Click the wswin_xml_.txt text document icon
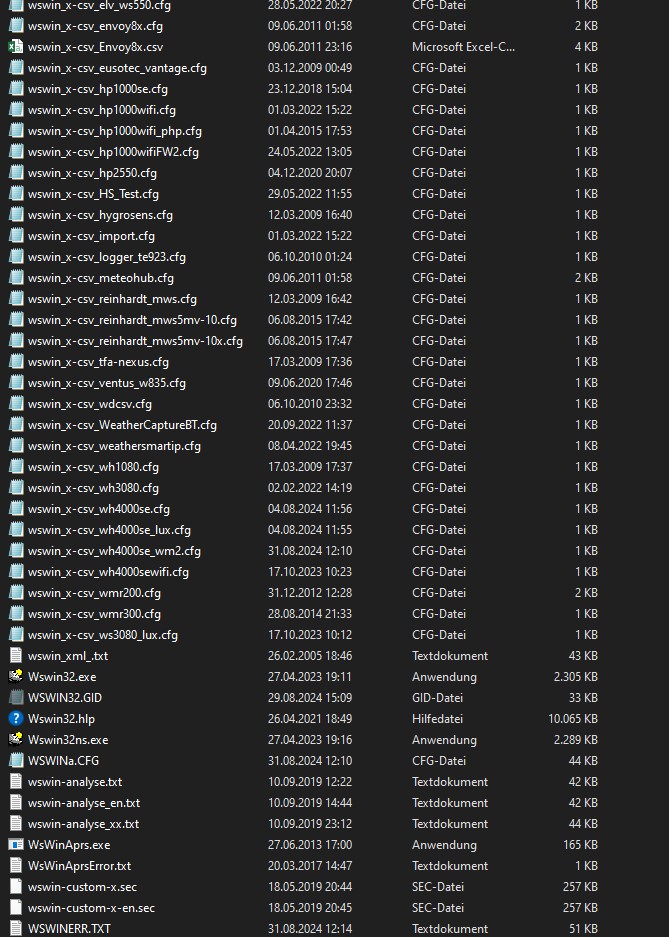Image resolution: width=669 pixels, height=937 pixels. 16,656
